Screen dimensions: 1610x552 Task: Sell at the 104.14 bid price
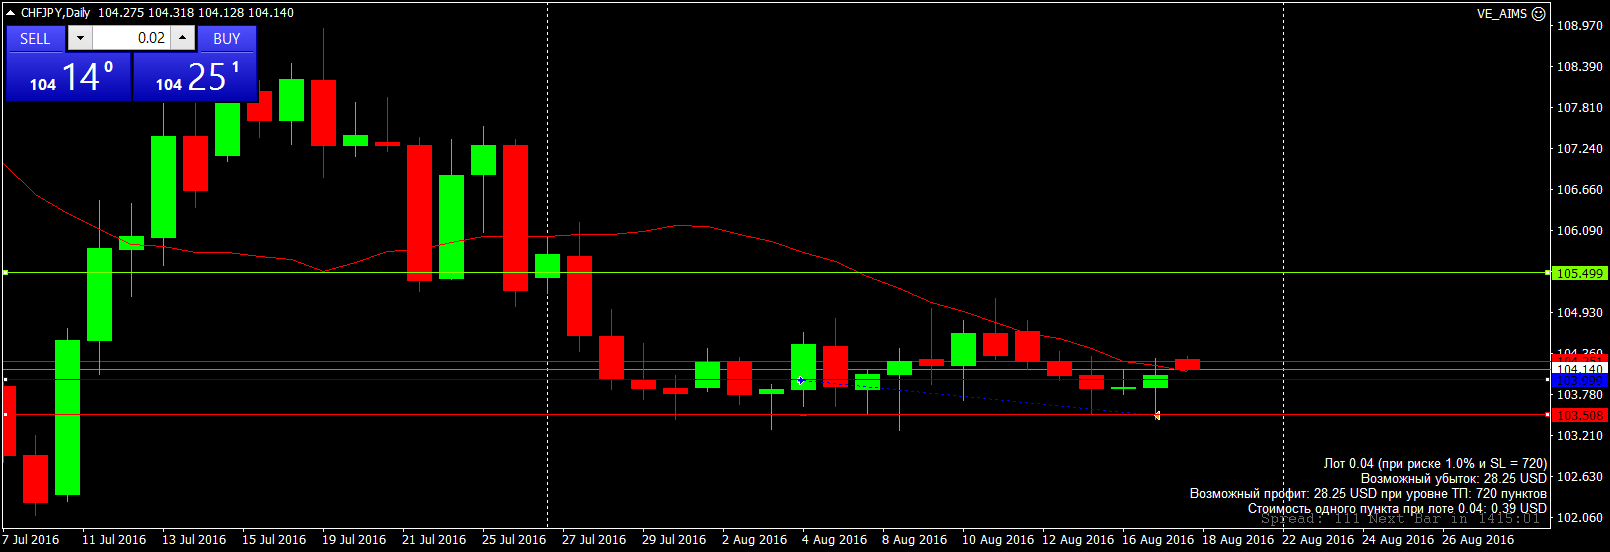[x=68, y=77]
